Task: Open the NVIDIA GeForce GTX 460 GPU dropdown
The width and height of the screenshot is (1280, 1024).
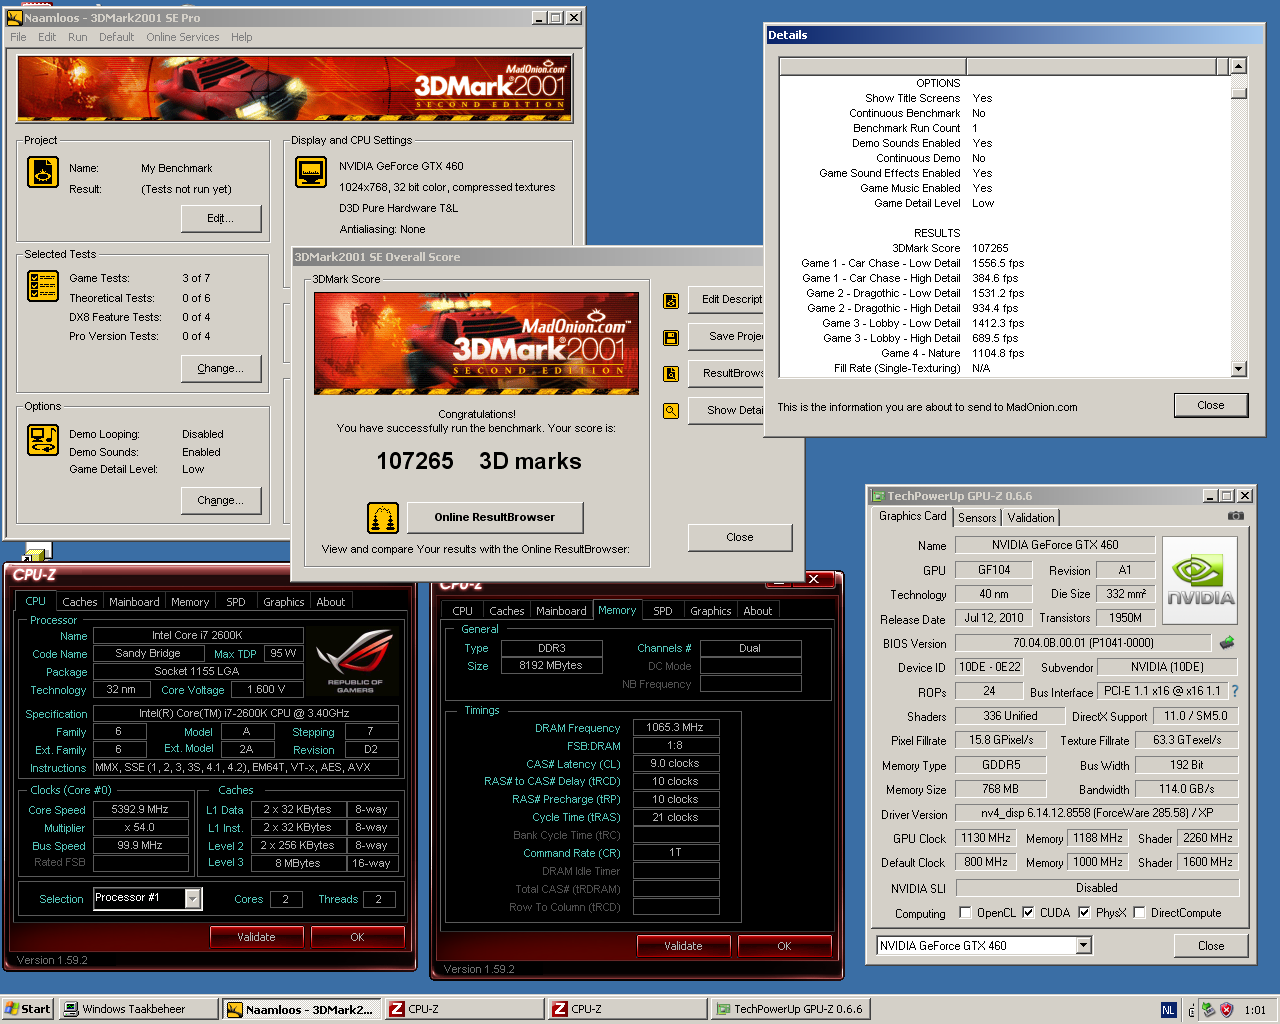Action: tap(1083, 946)
